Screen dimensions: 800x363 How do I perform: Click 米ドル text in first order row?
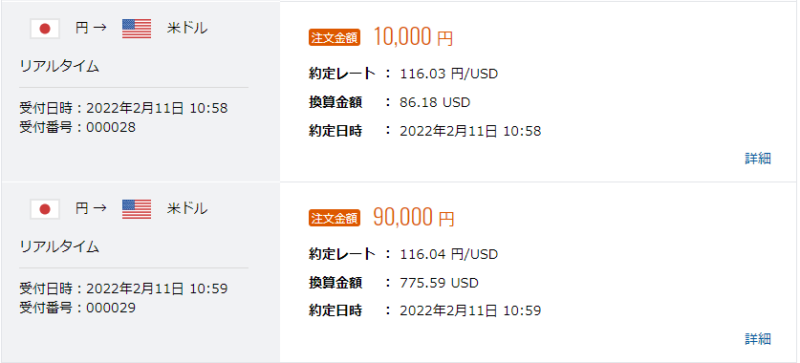(x=187, y=29)
